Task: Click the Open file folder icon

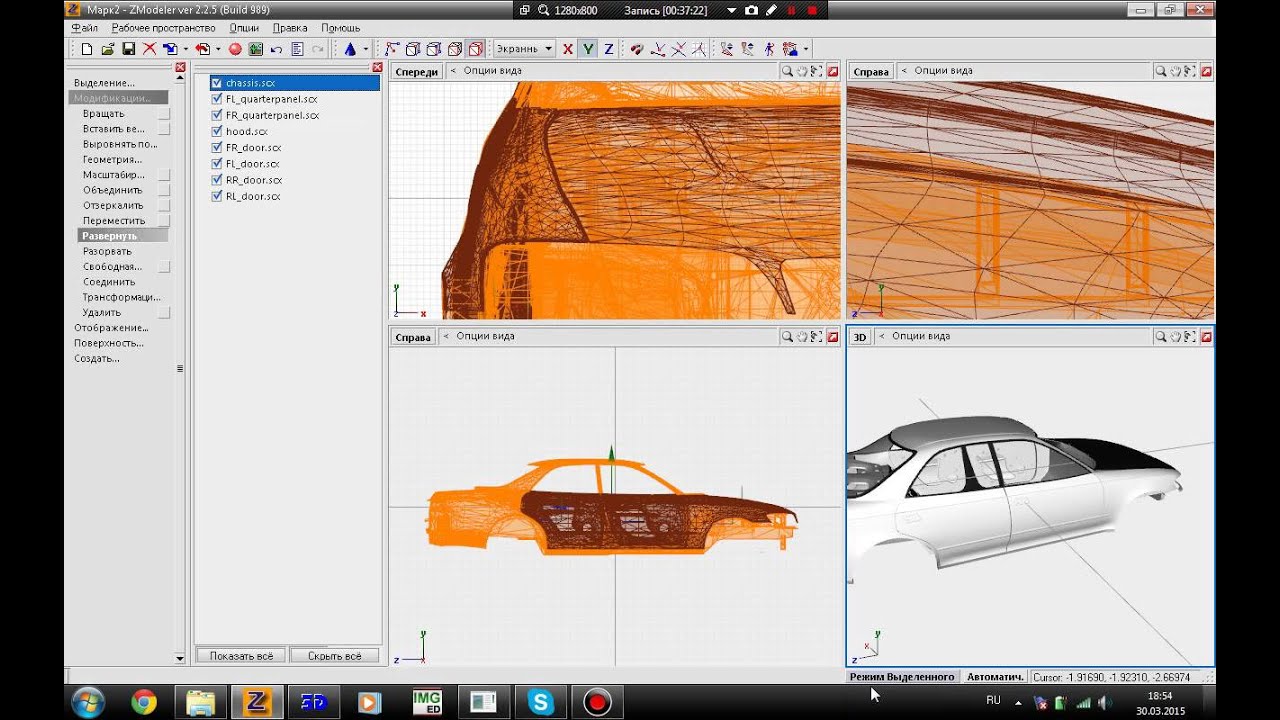Action: point(107,49)
